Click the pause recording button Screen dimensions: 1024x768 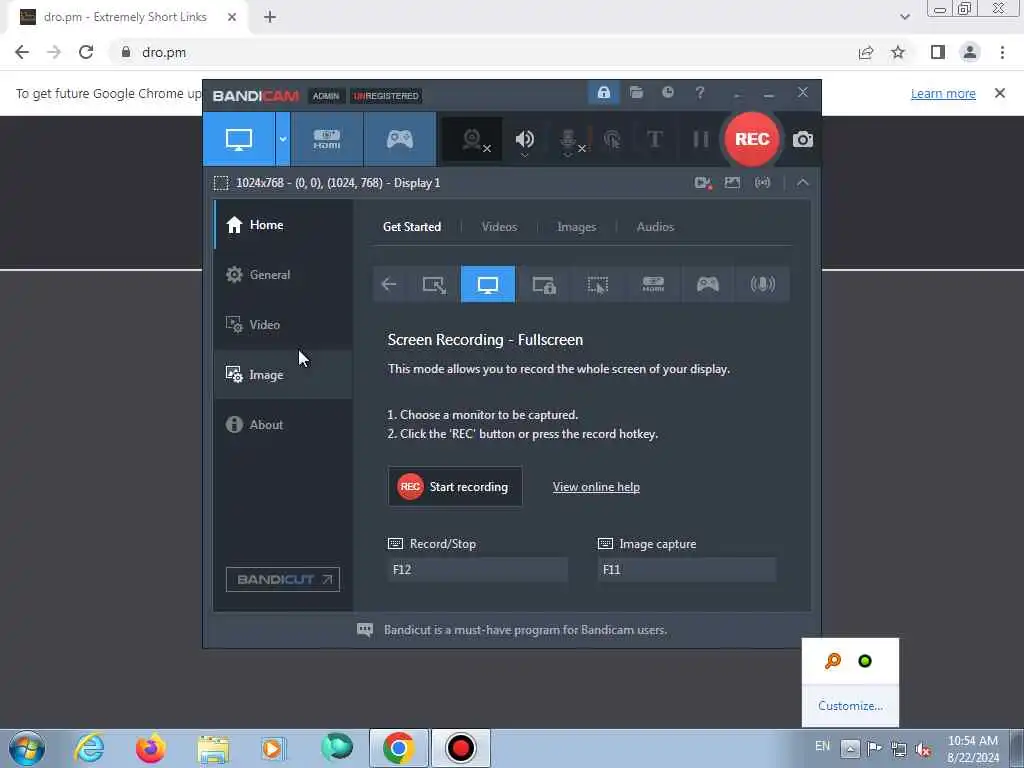[x=700, y=139]
